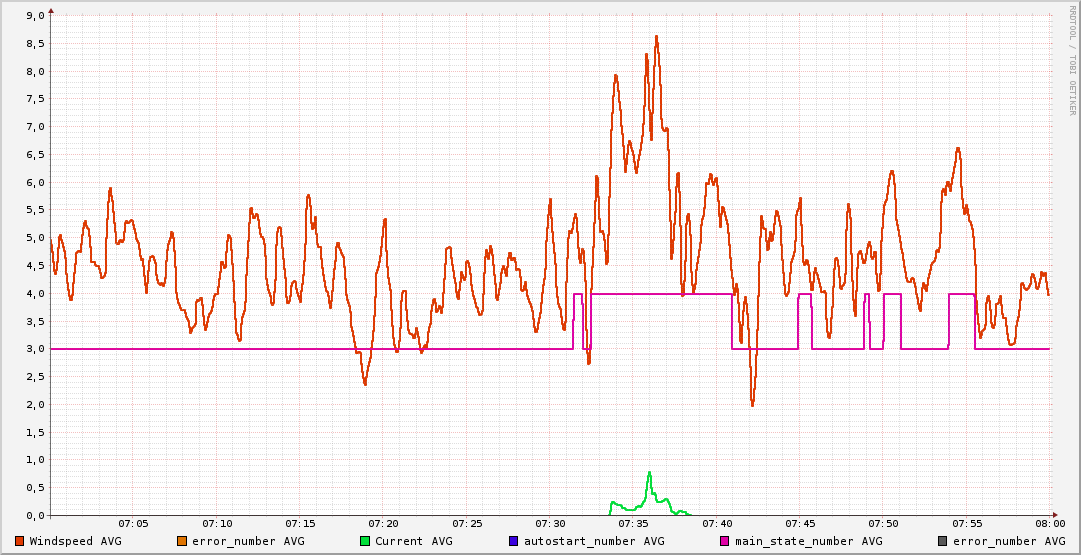Click the 07:05 time axis label
The width and height of the screenshot is (1081, 555).
[133, 523]
